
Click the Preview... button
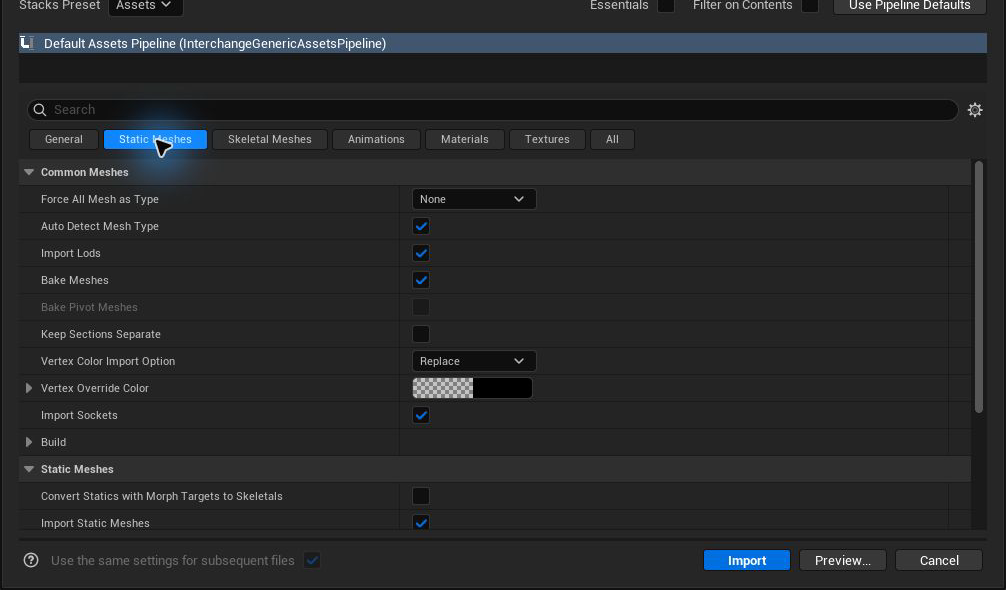[x=842, y=560]
